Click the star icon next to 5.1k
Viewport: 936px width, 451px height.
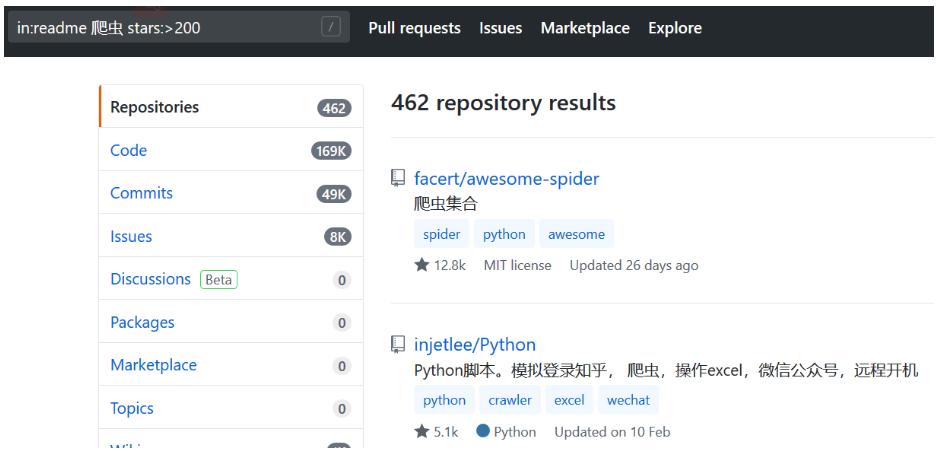pyautogui.click(x=422, y=431)
